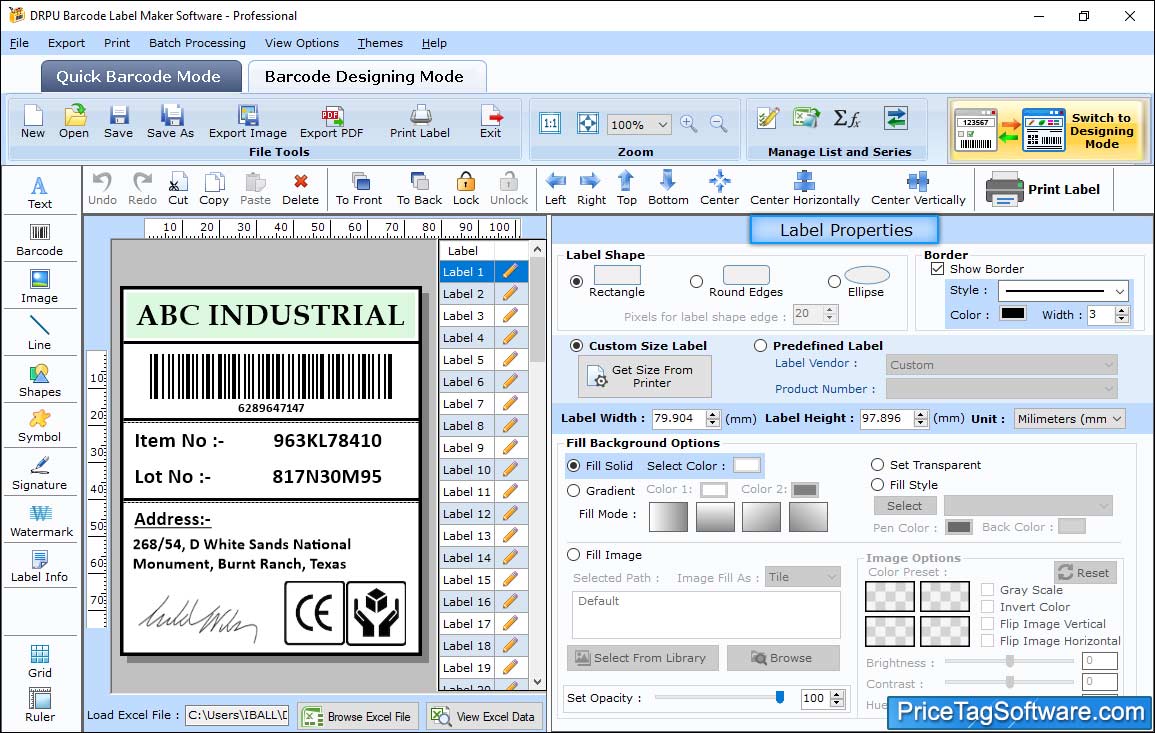The image size is (1155, 733).
Task: Open the File menu
Action: pos(19,43)
